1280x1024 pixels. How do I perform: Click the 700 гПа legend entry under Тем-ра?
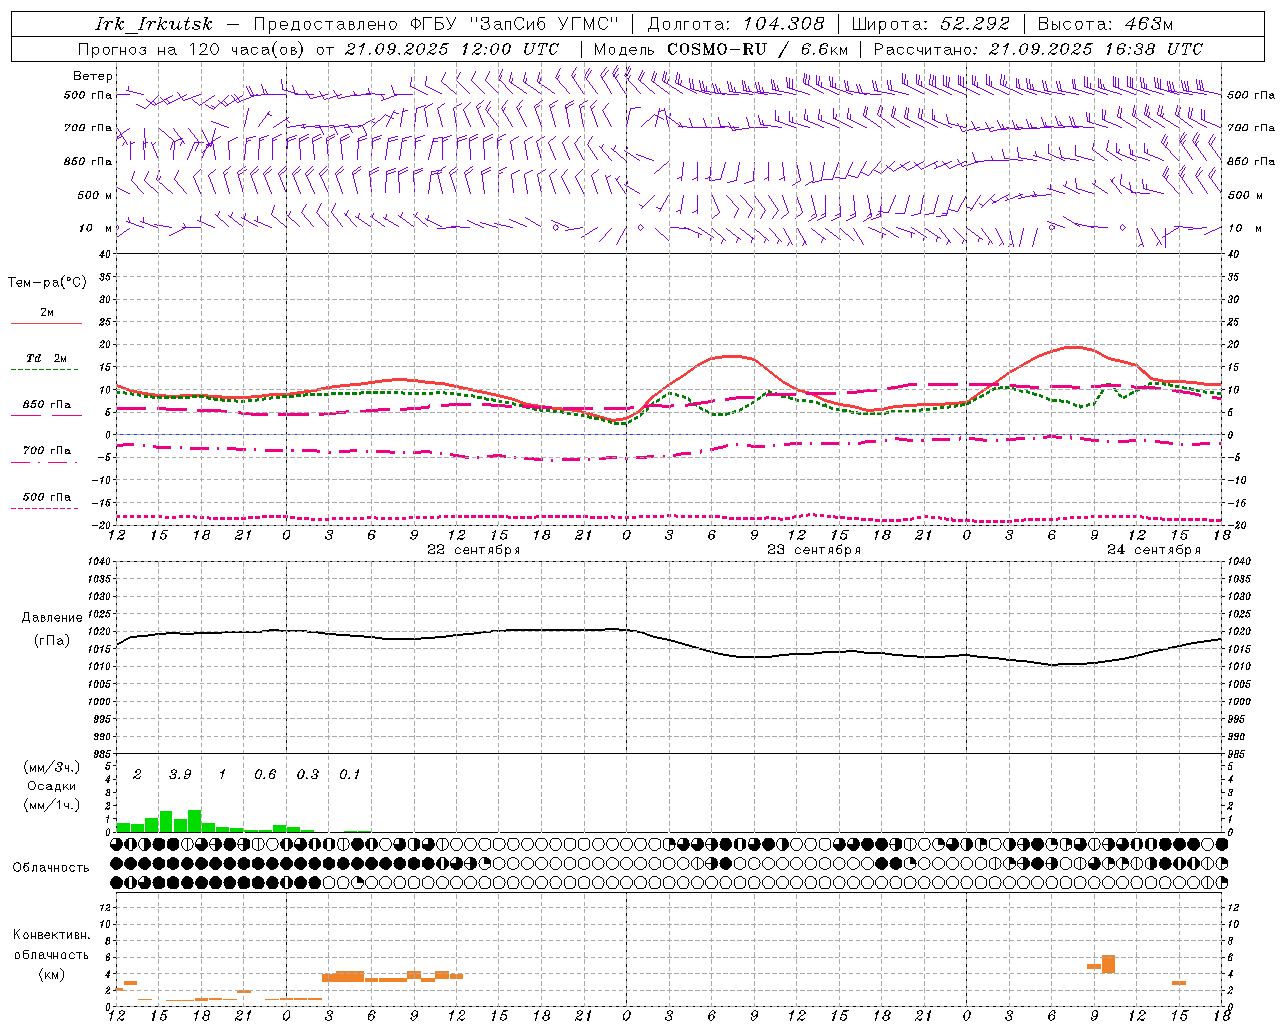click(47, 451)
